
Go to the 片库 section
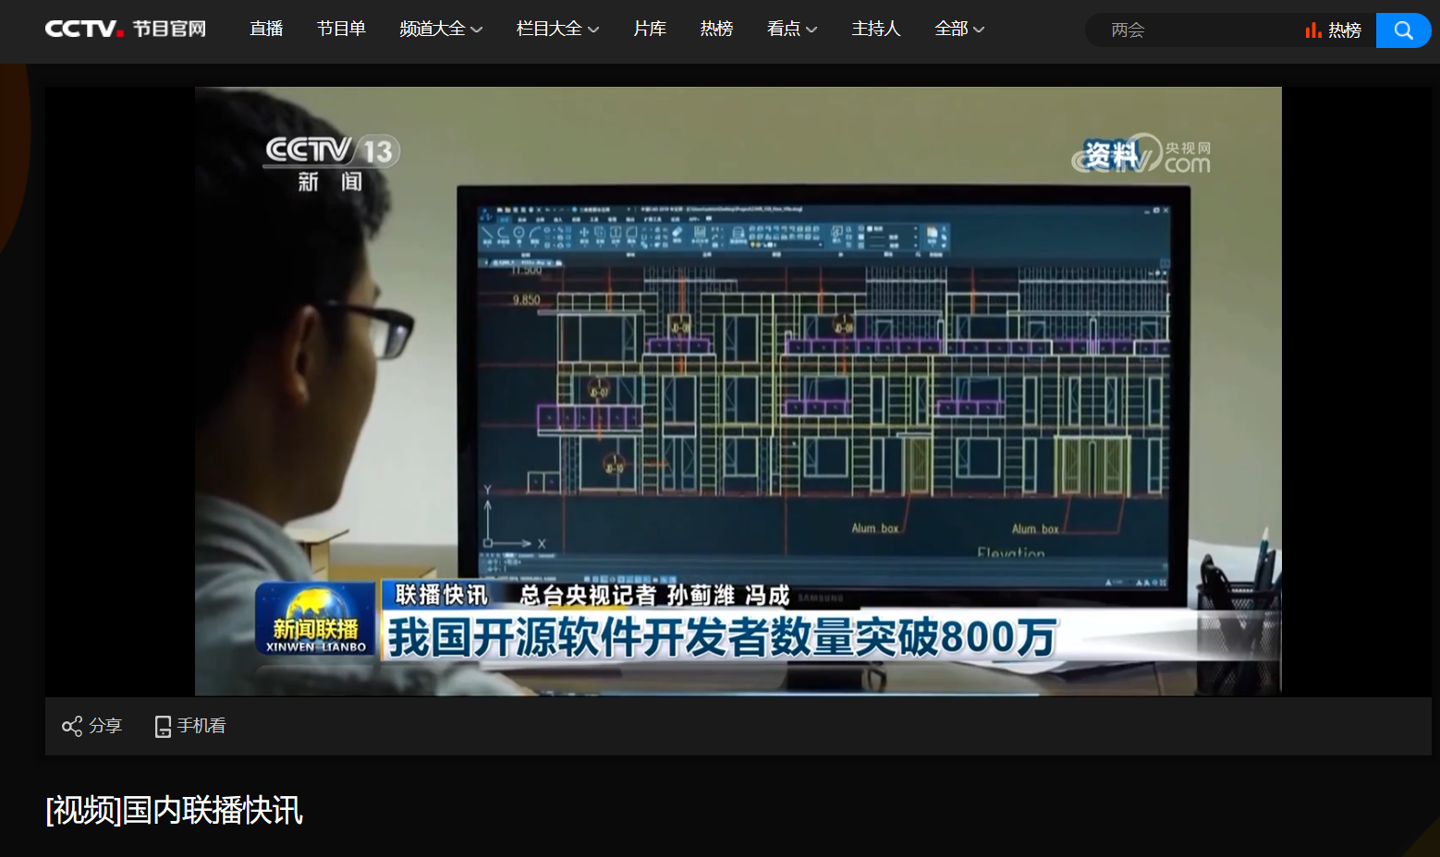(x=649, y=30)
